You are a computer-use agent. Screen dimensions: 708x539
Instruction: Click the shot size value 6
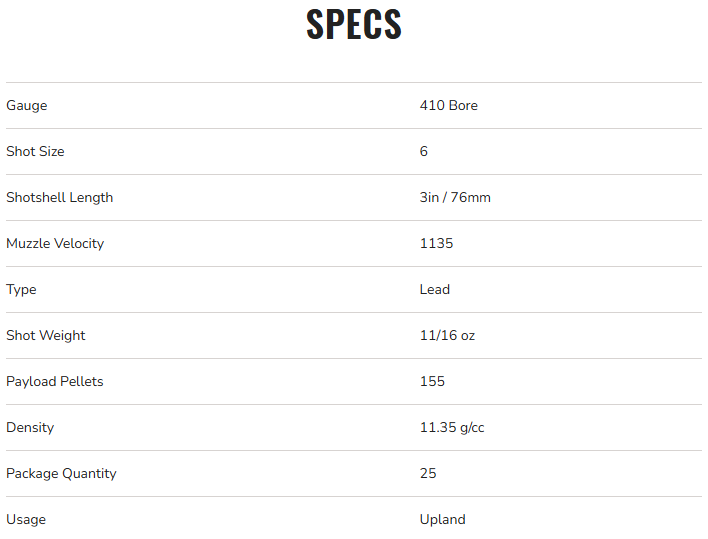point(424,151)
